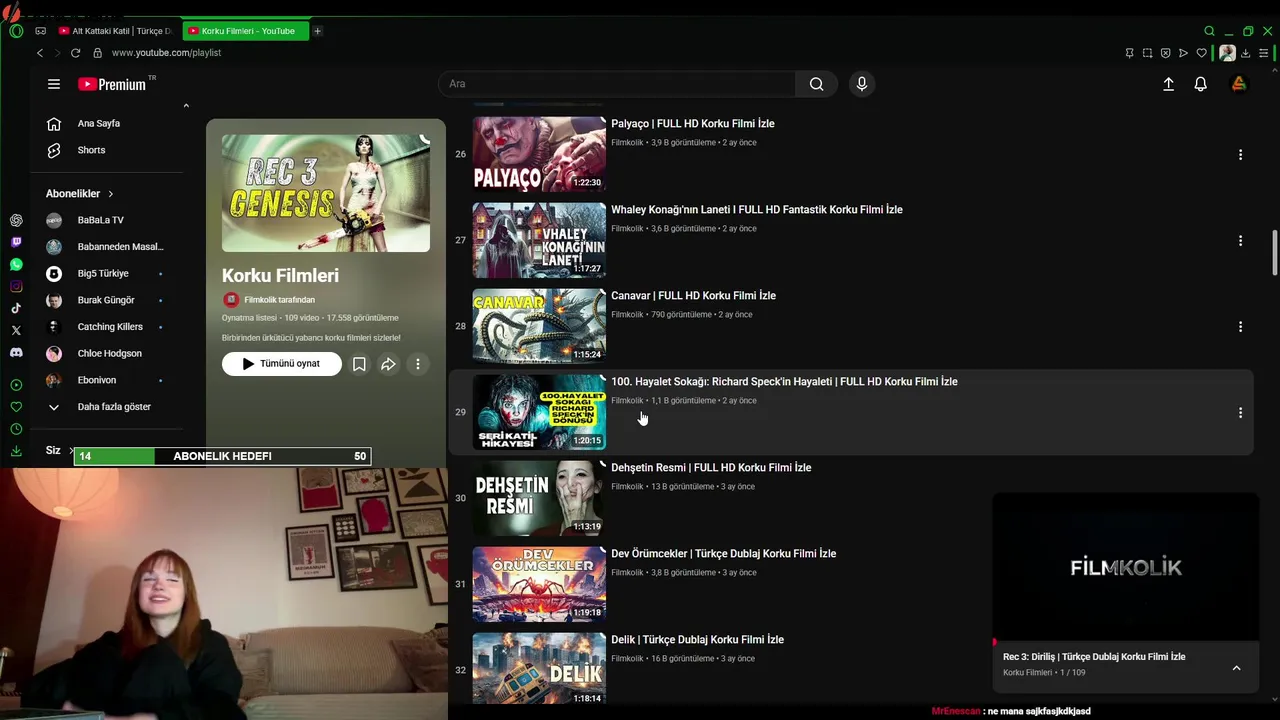Image resolution: width=1280 pixels, height=720 pixels.
Task: Open options menu for Palyaço video
Action: point(1240,155)
